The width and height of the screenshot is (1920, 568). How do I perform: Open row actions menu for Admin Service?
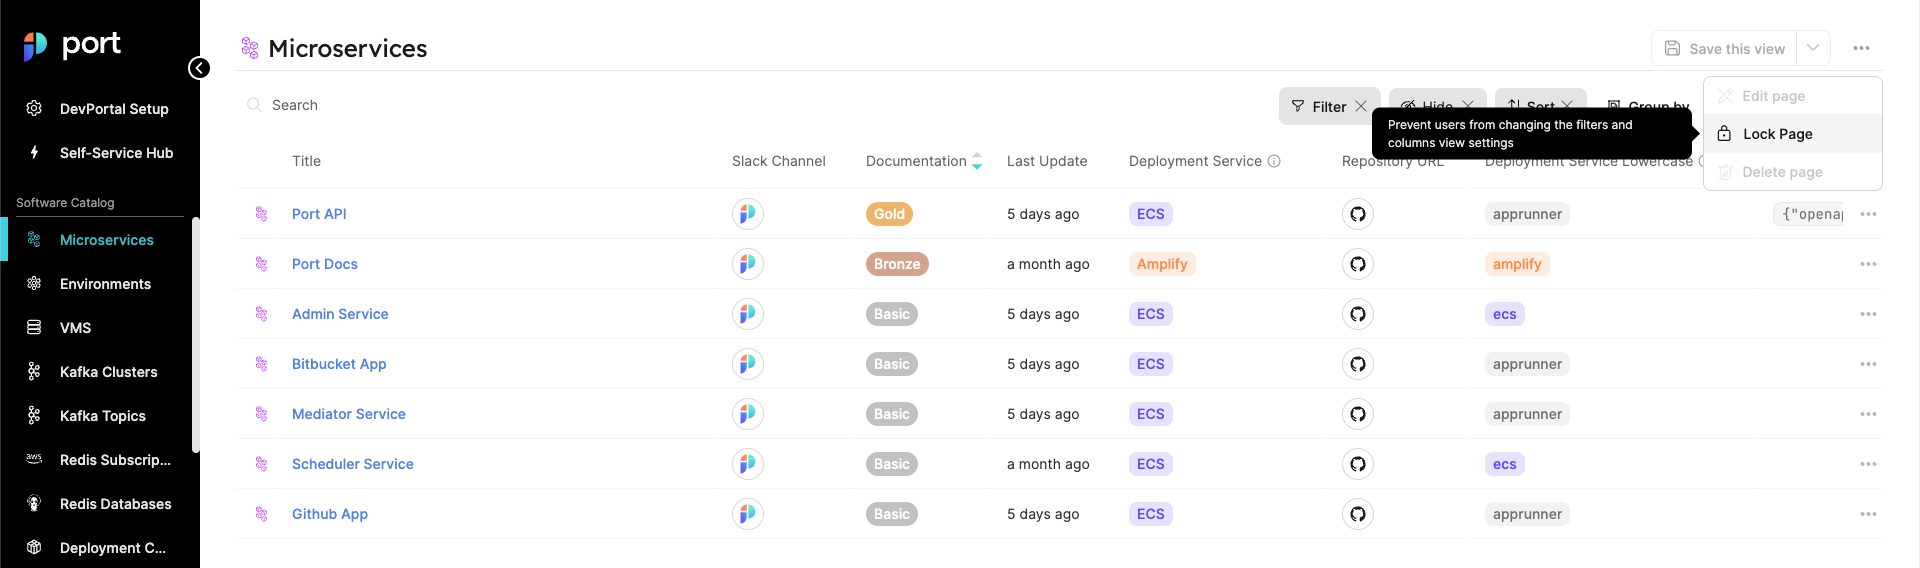(1868, 314)
